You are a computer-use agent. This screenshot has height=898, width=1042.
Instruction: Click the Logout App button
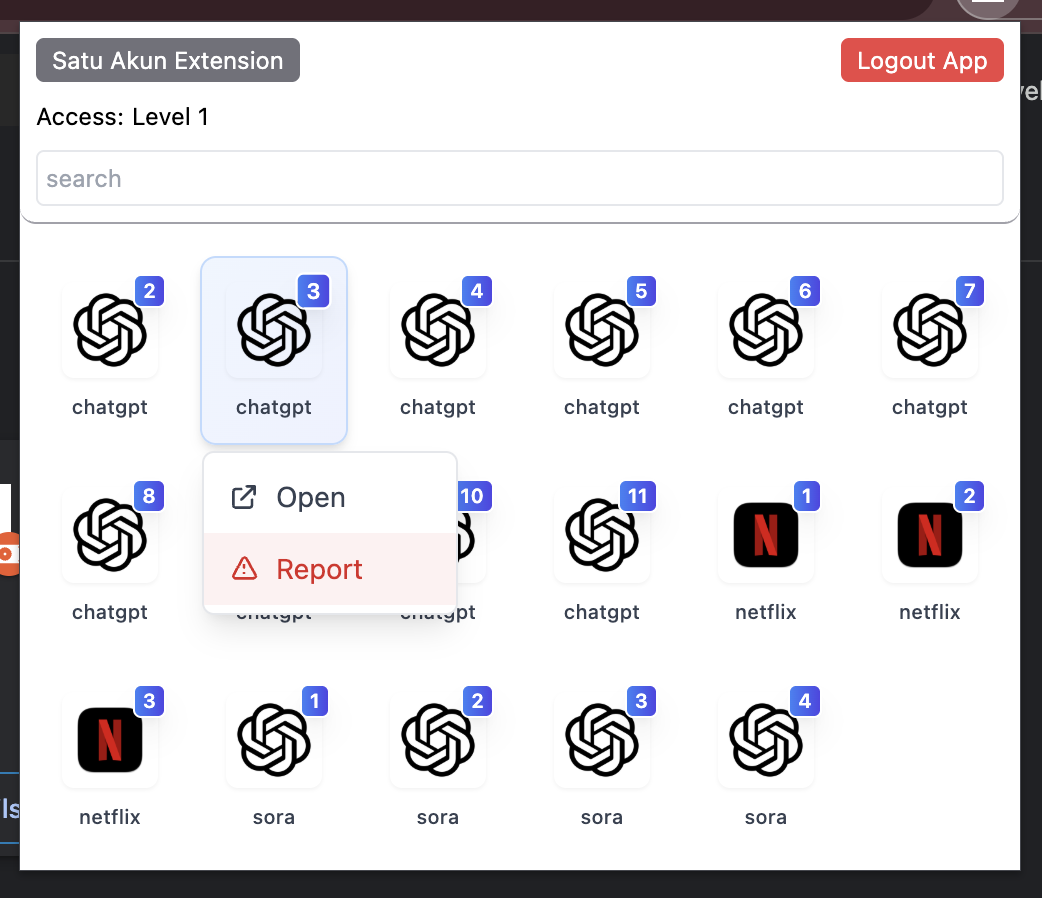[922, 60]
